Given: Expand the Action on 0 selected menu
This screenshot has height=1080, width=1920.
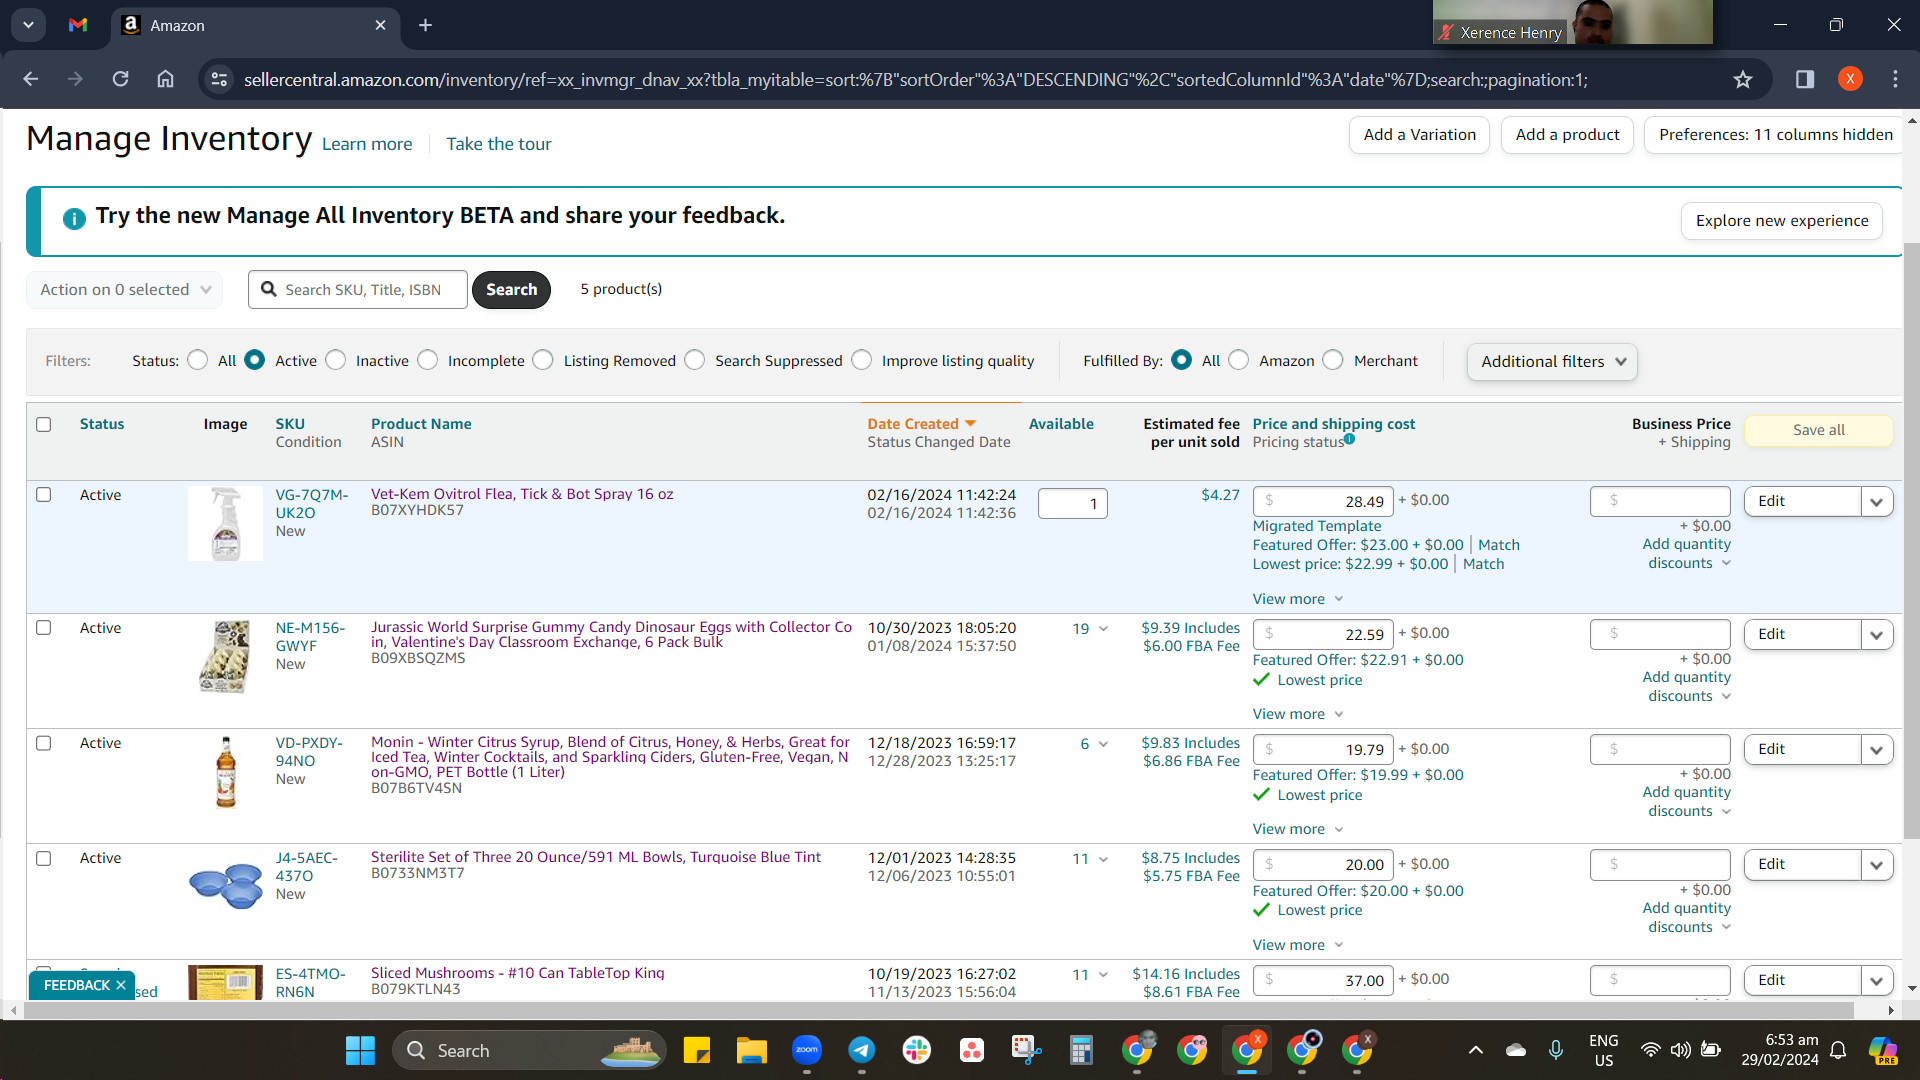Looking at the screenshot, I should [x=125, y=290].
